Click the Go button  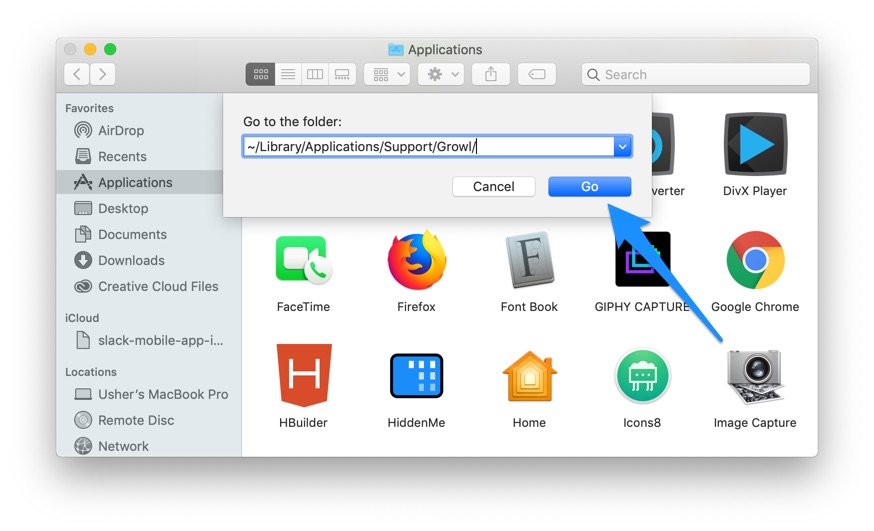[x=589, y=187]
